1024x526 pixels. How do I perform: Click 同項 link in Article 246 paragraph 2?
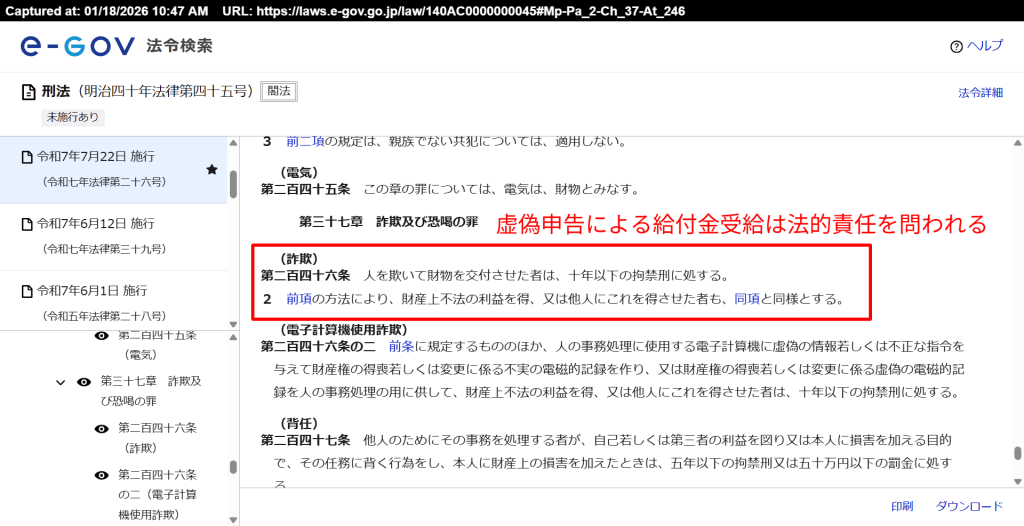[747, 300]
